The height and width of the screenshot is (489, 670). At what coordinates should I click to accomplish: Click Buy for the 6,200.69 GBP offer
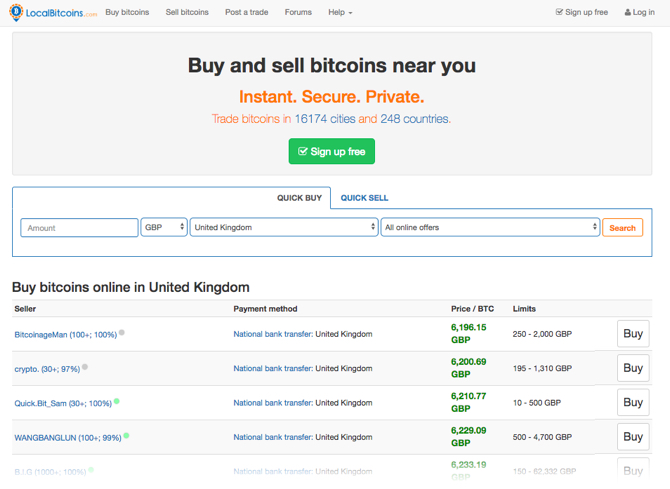(x=633, y=368)
